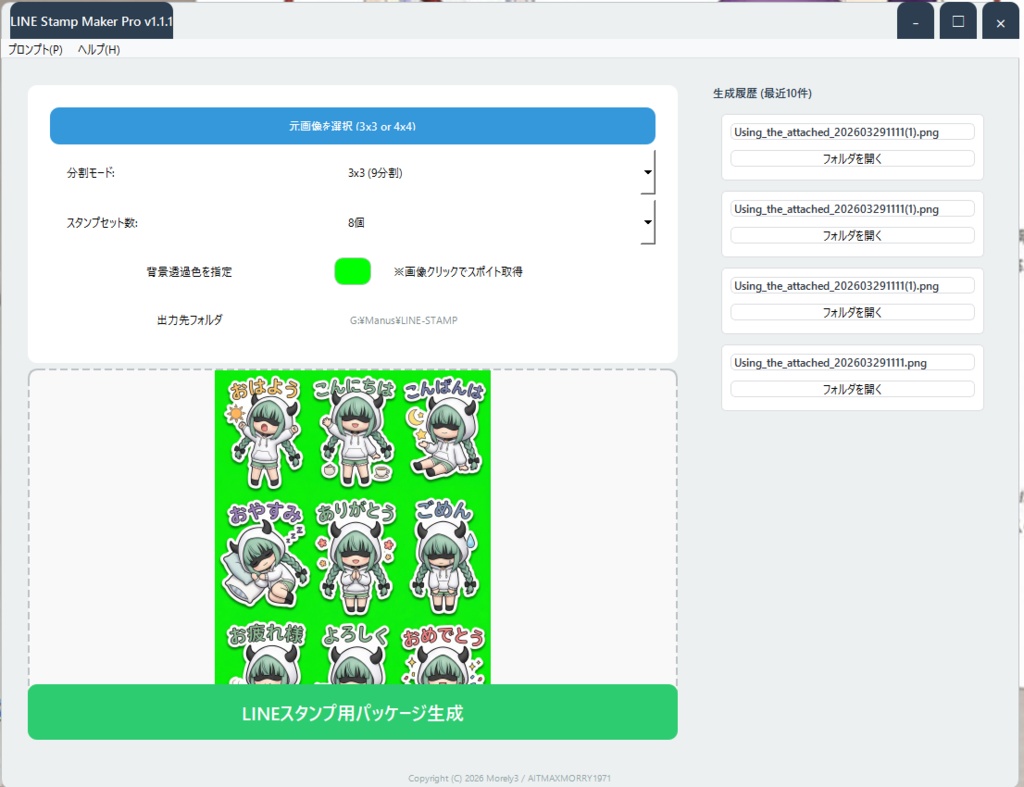Select the green 背景透過色 color swatch
This screenshot has height=787, width=1024.
coord(352,271)
